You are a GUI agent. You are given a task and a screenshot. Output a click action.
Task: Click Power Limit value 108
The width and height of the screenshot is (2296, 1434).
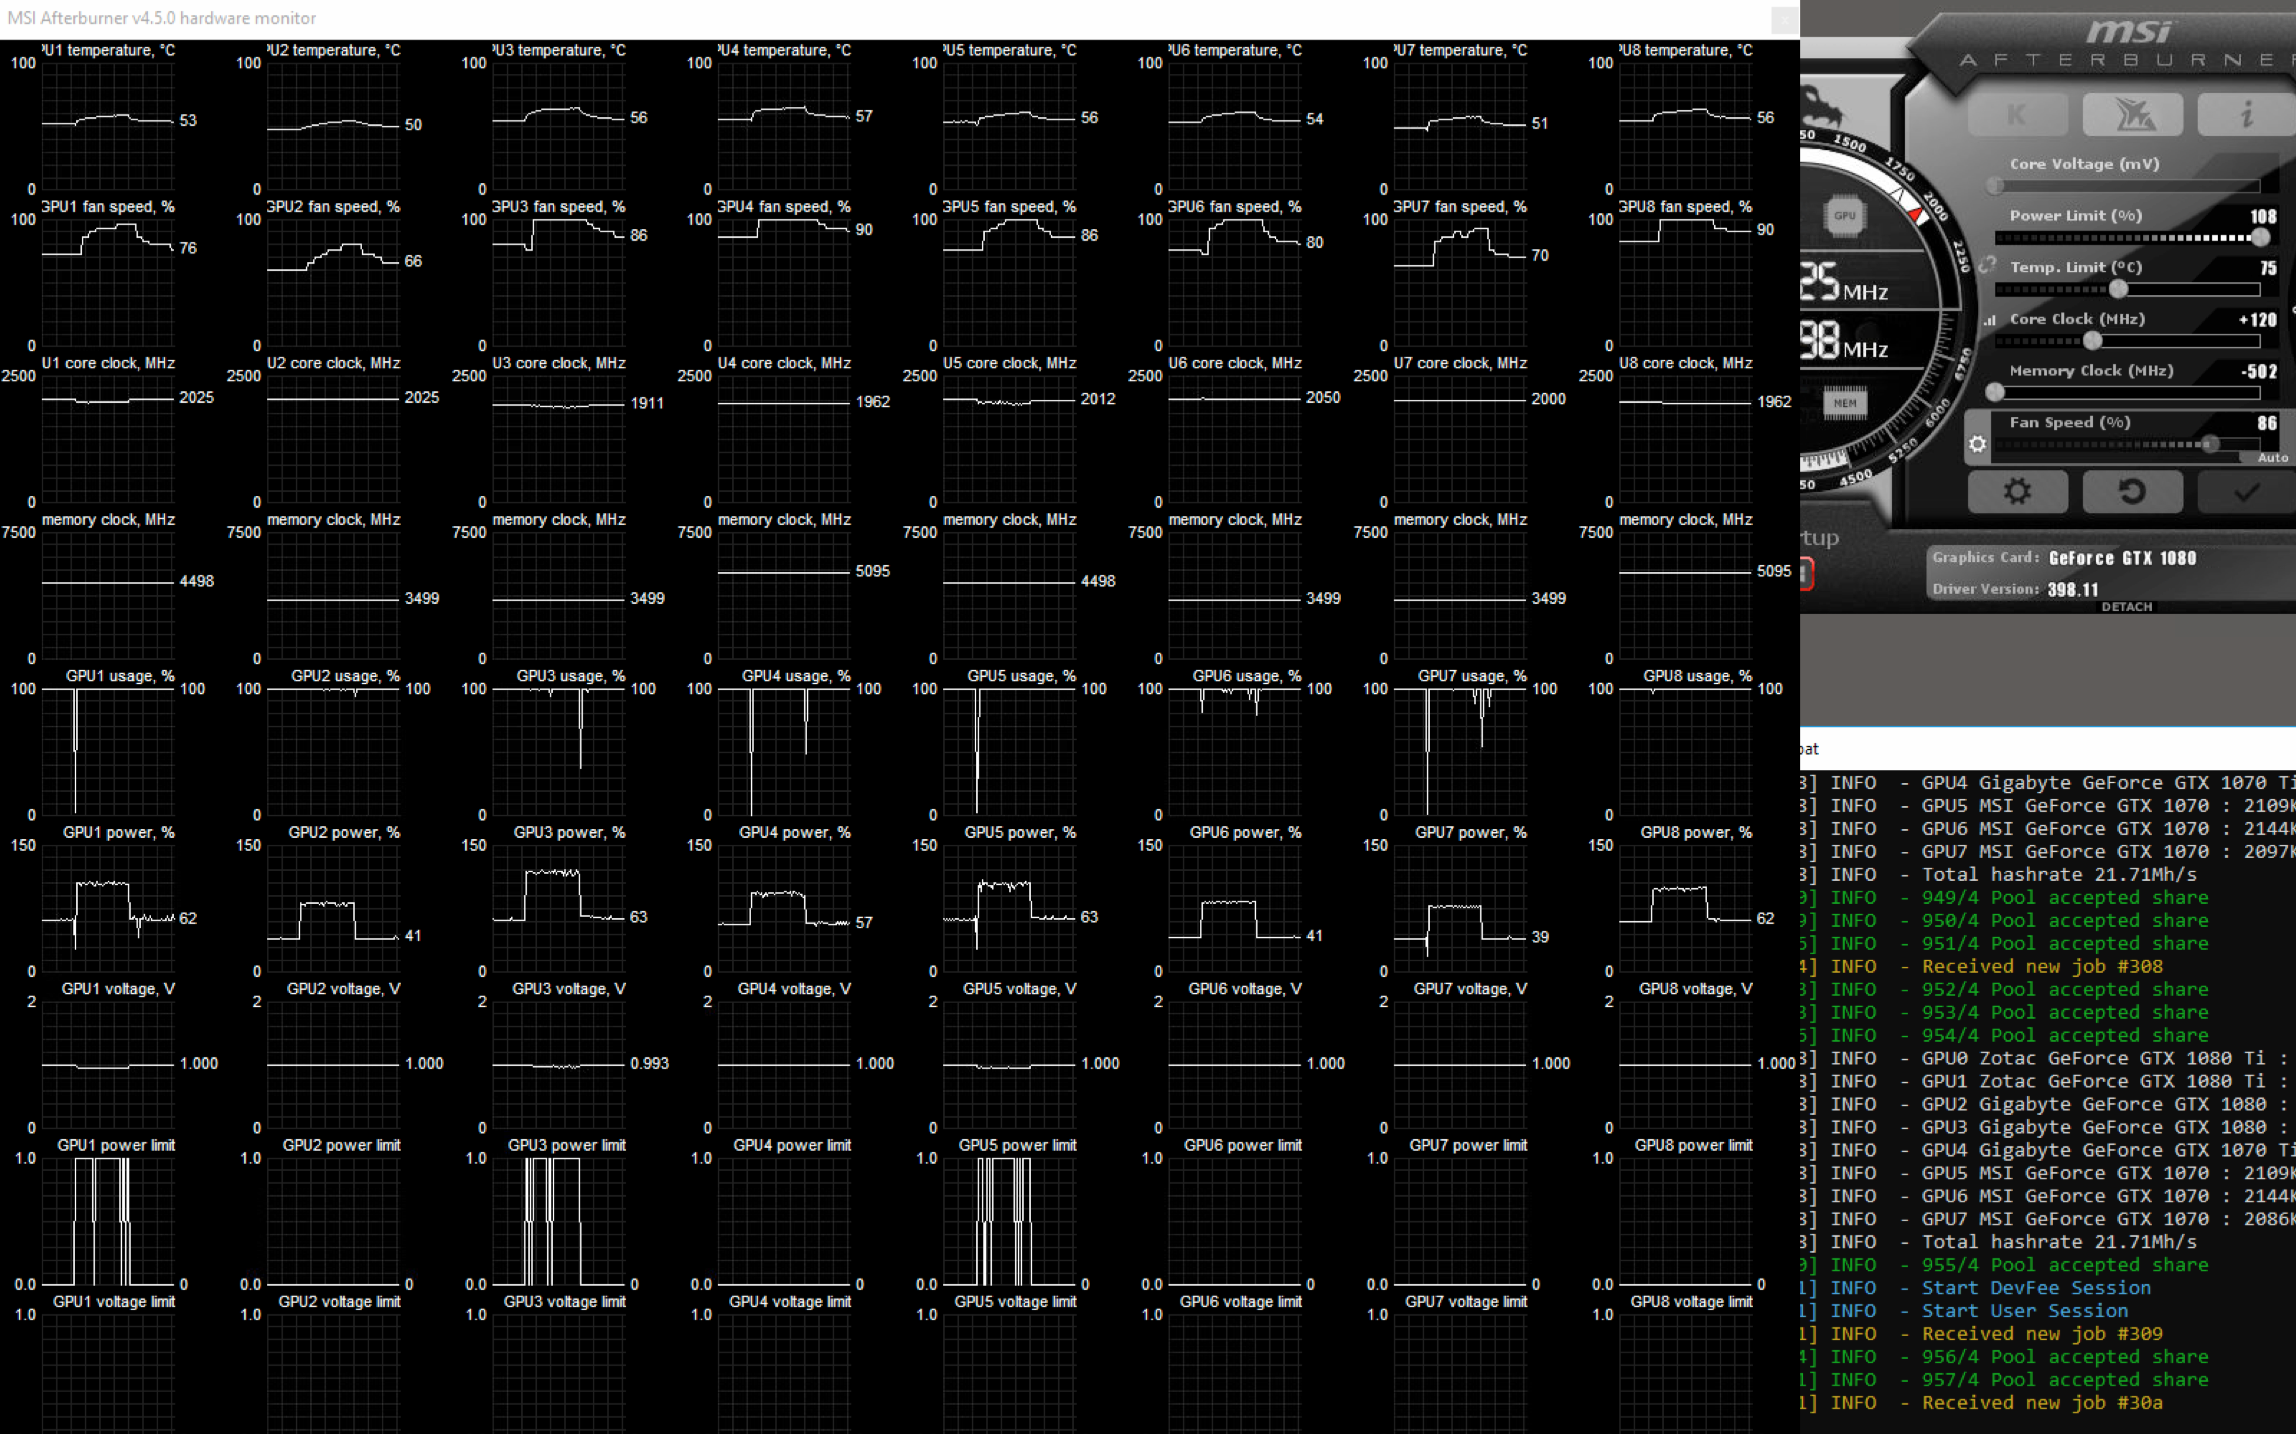(x=2263, y=216)
